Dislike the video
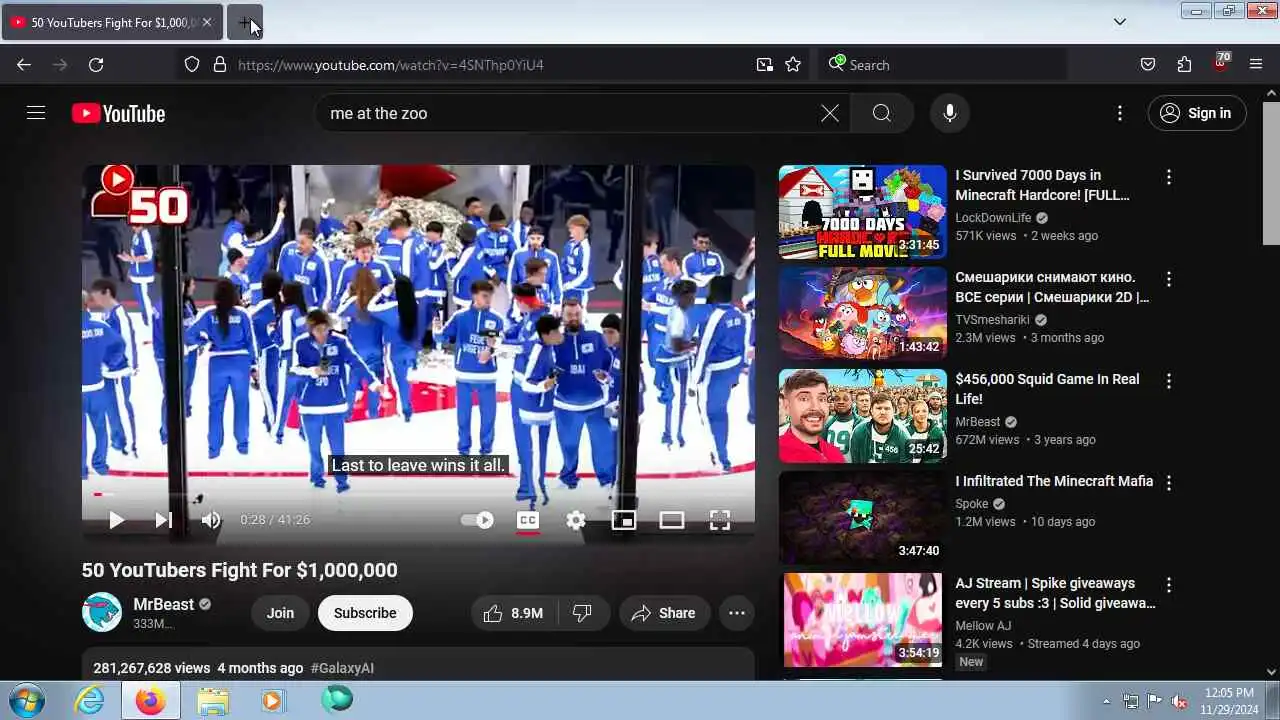The height and width of the screenshot is (720, 1280). coord(582,613)
